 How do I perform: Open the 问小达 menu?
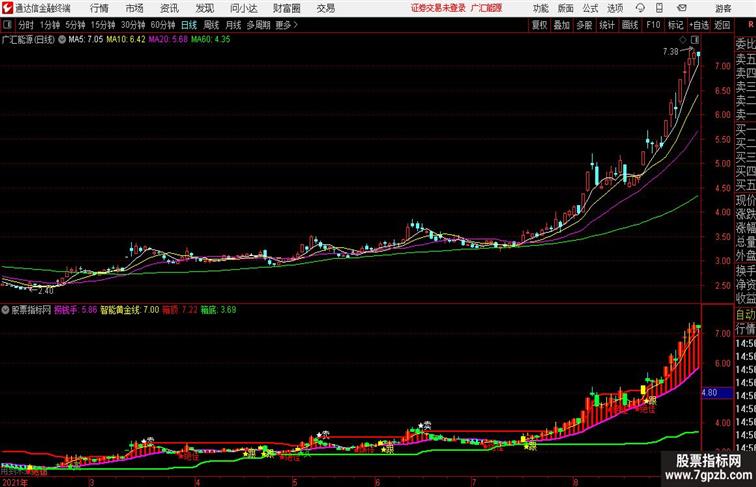coord(243,8)
